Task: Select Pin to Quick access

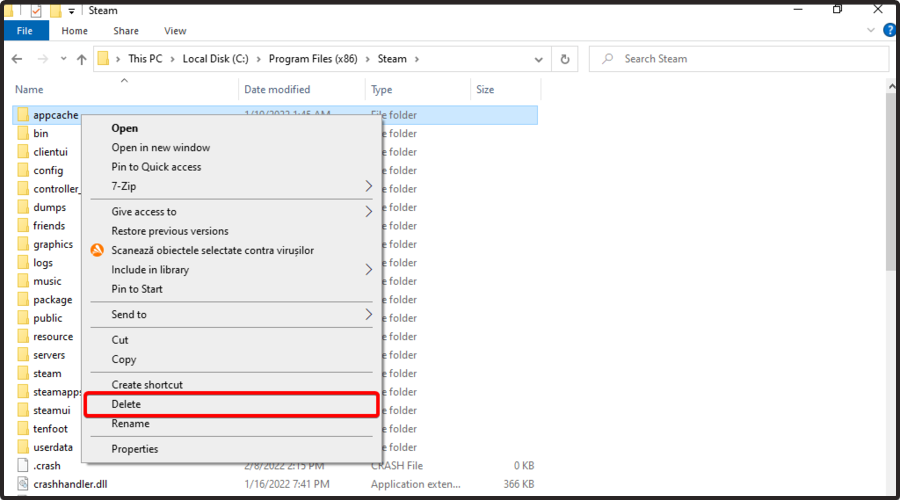Action: (x=232, y=167)
